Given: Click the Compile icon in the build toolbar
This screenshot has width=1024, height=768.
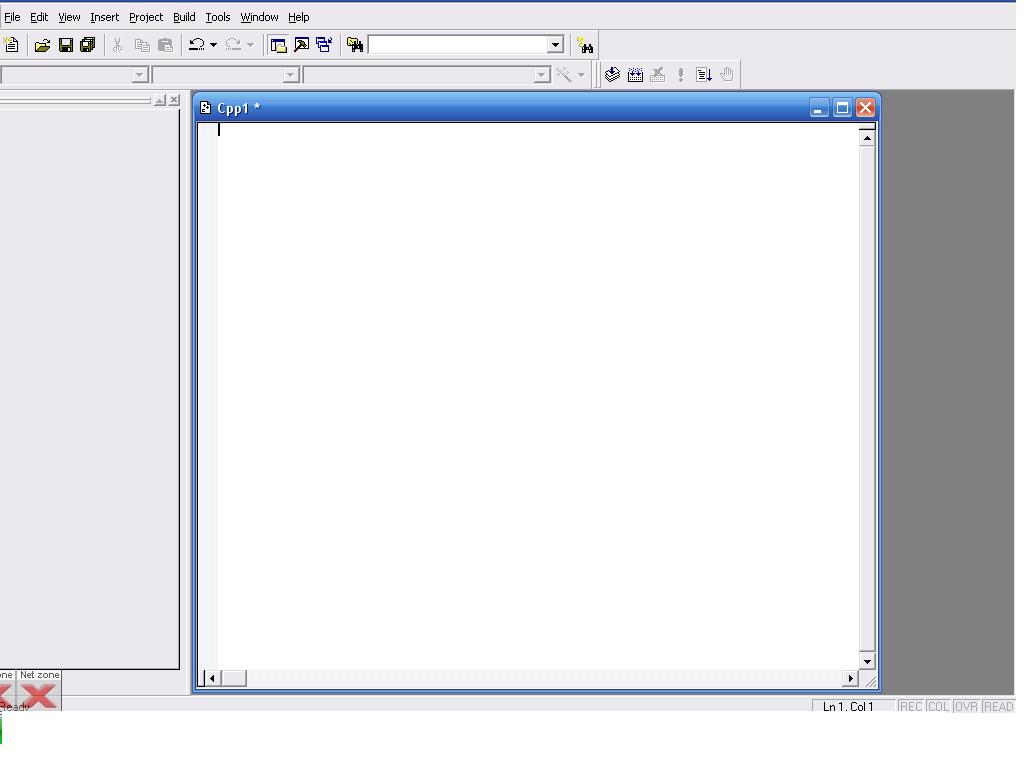Looking at the screenshot, I should coord(612,74).
